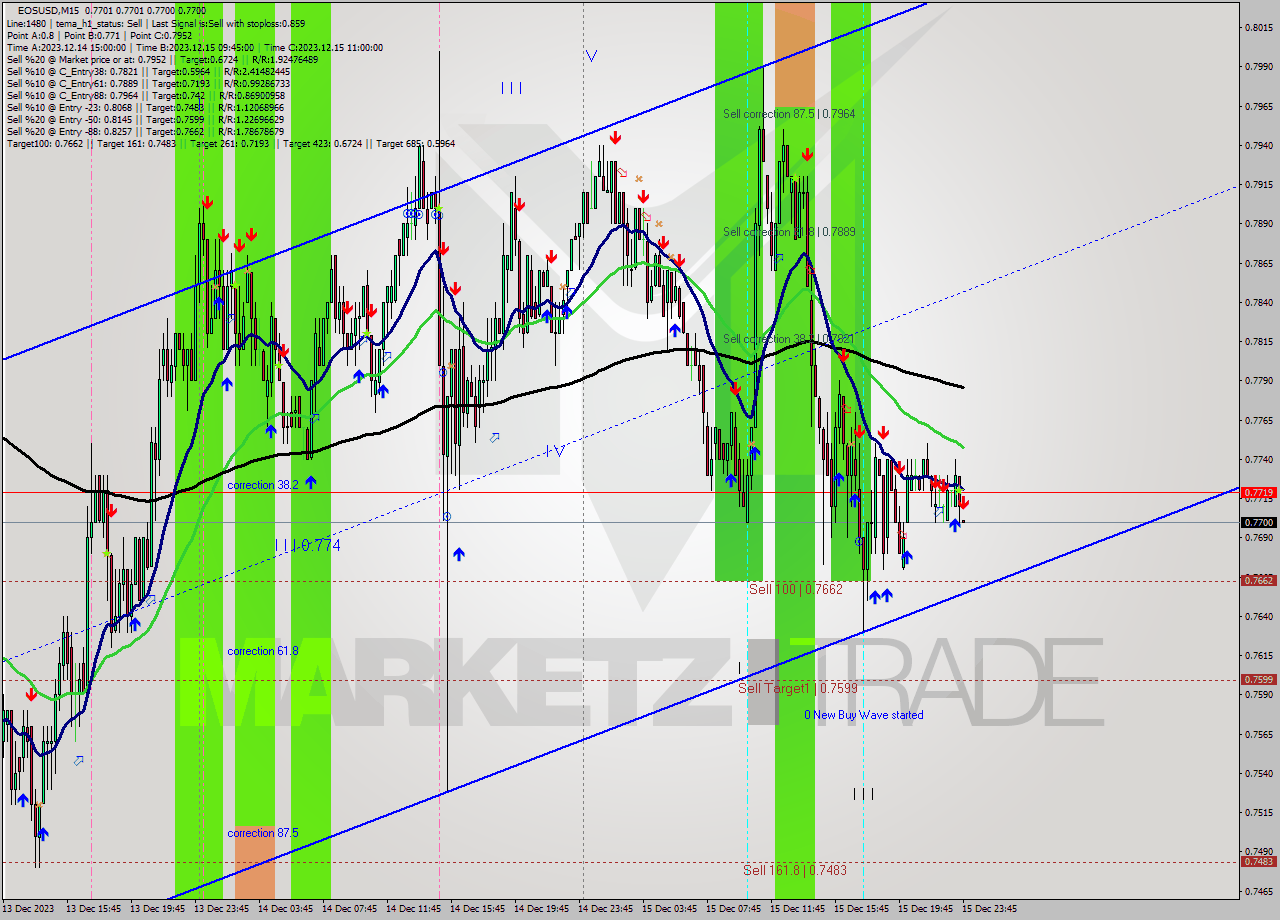The image size is (1280, 920).
Task: Click the '13 Dec 23:45' time axis label
Action: (x=221, y=909)
